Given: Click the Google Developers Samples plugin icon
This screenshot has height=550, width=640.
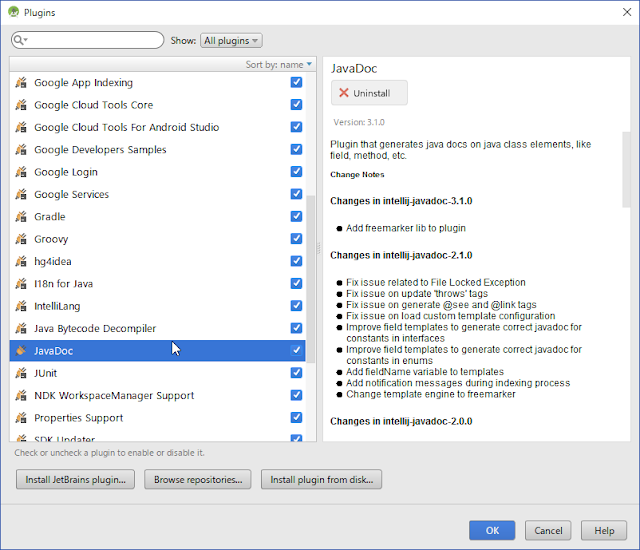Looking at the screenshot, I should click(21, 150).
